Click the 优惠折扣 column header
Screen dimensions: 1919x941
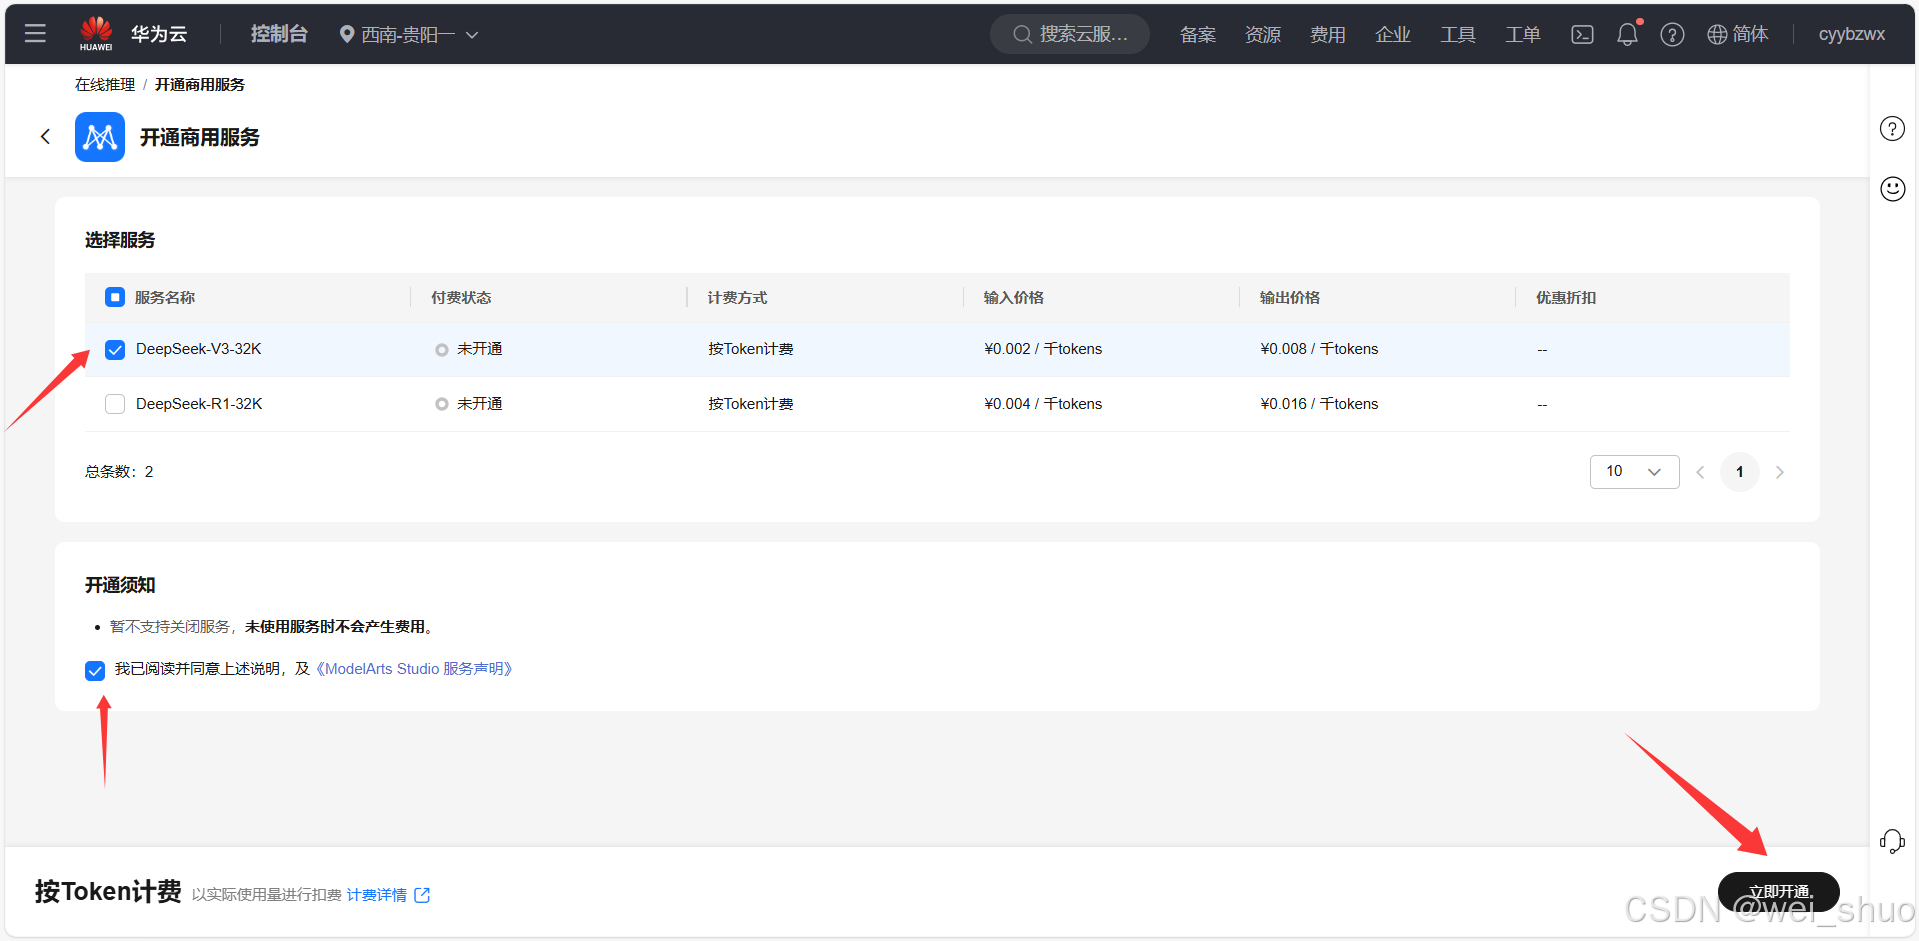tap(1566, 298)
